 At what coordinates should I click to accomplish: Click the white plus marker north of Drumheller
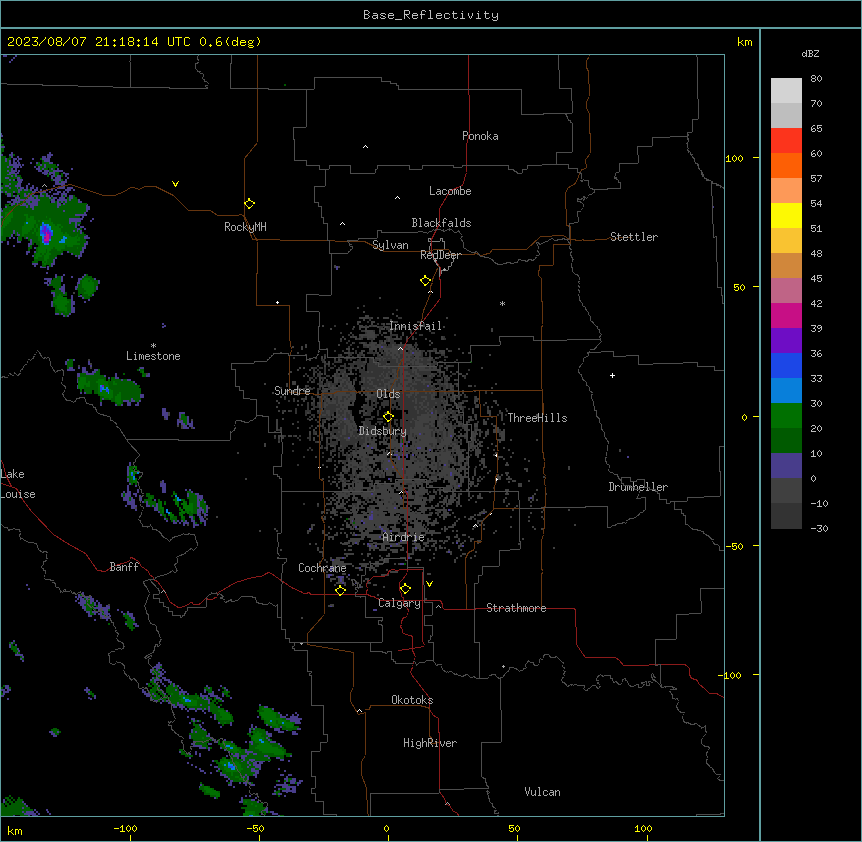[612, 375]
